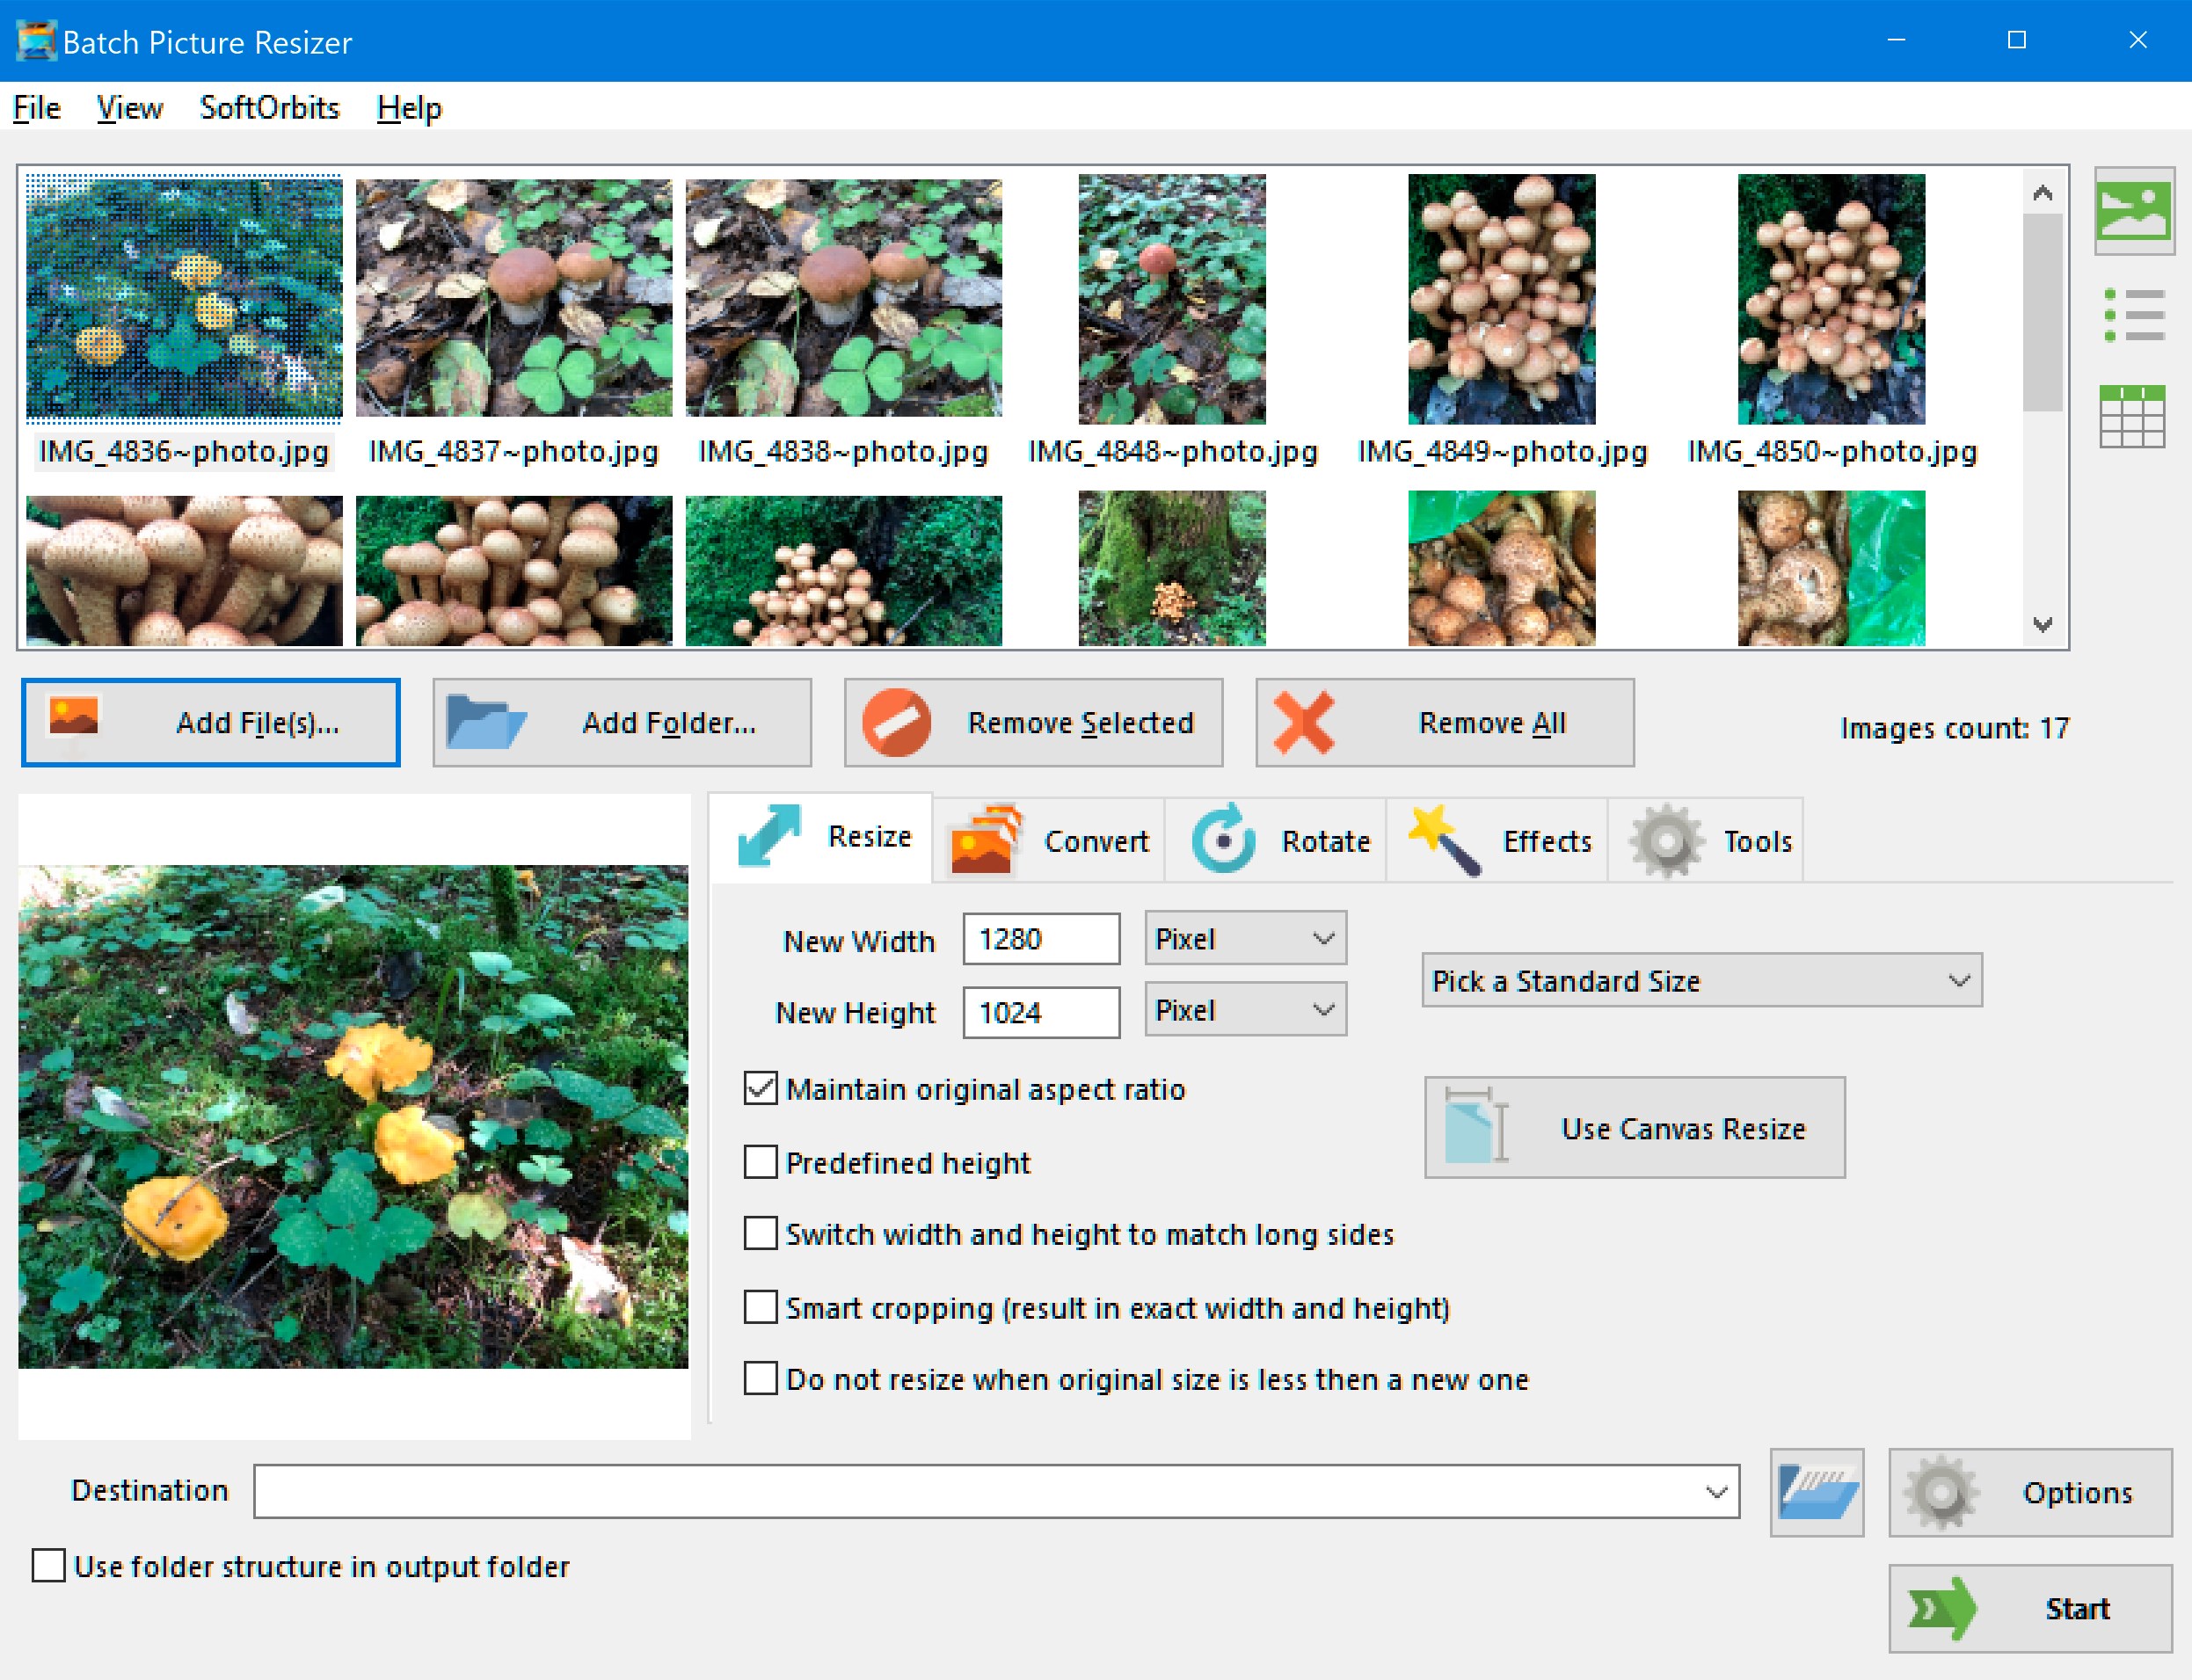Switch to list view mode icon
Image resolution: width=2192 pixels, height=1680 pixels.
pyautogui.click(x=2133, y=315)
